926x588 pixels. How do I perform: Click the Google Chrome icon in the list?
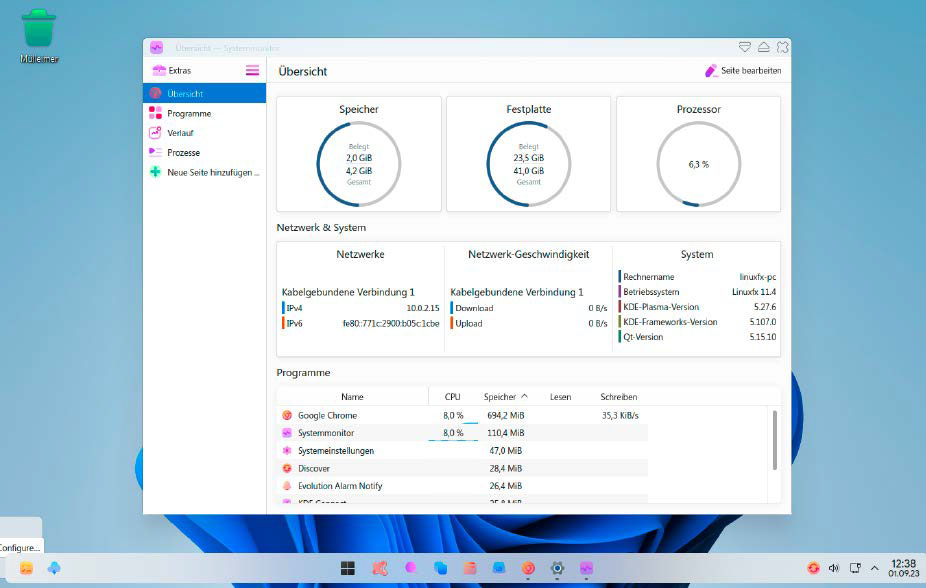287,416
